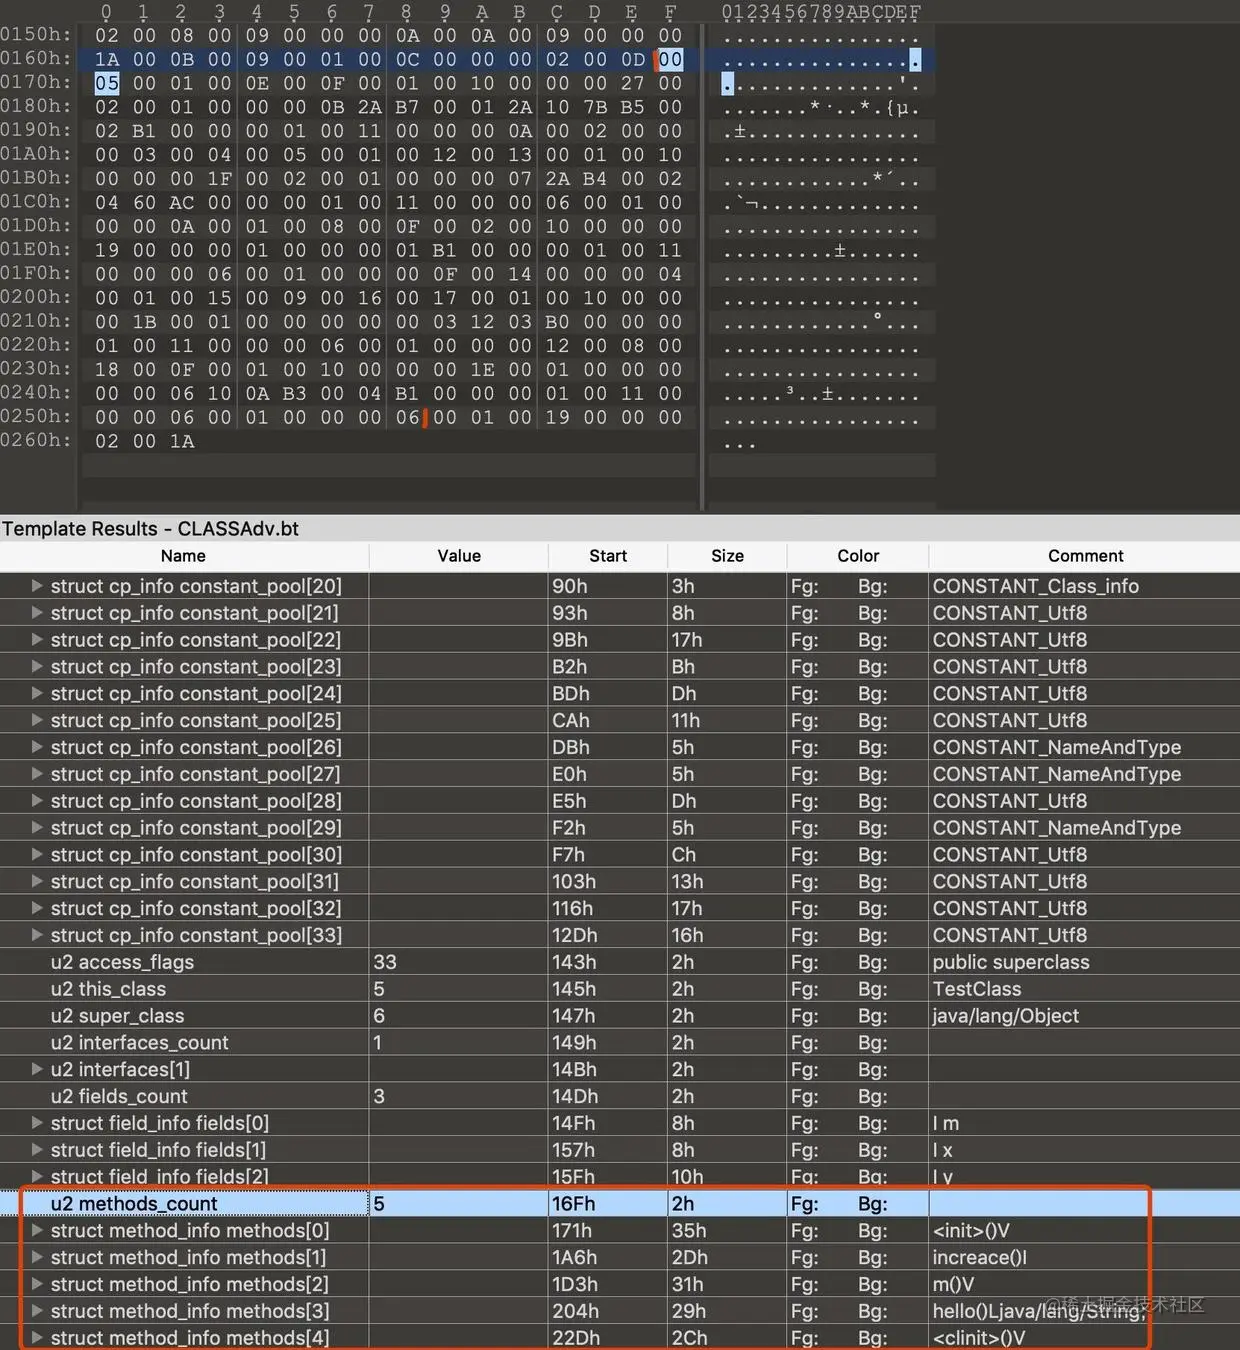The image size is (1240, 1350).
Task: Select the highlighted 05 byte at 0170h
Action: pyautogui.click(x=107, y=83)
